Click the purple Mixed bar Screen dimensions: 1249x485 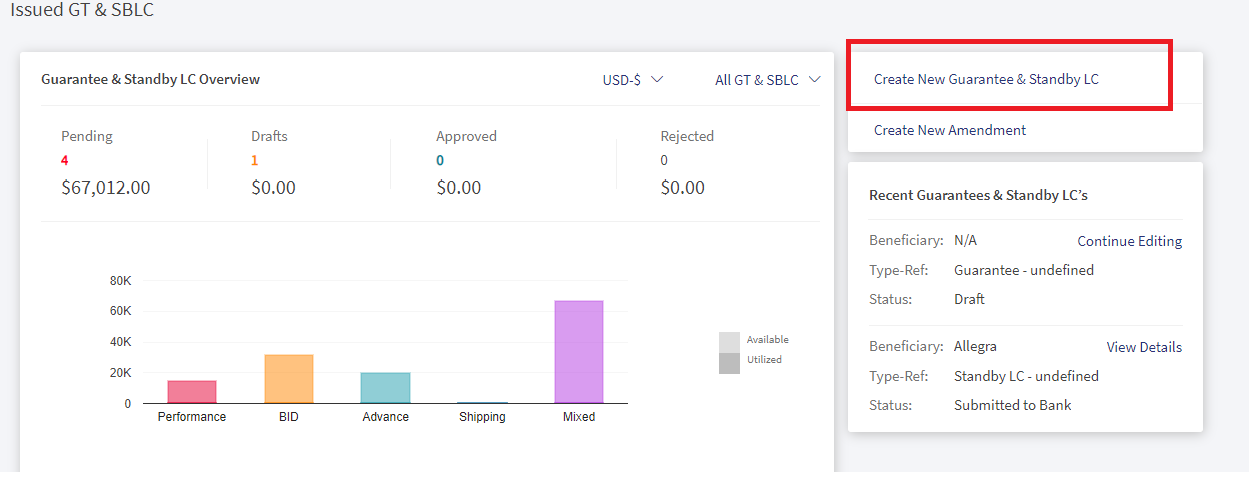click(579, 352)
